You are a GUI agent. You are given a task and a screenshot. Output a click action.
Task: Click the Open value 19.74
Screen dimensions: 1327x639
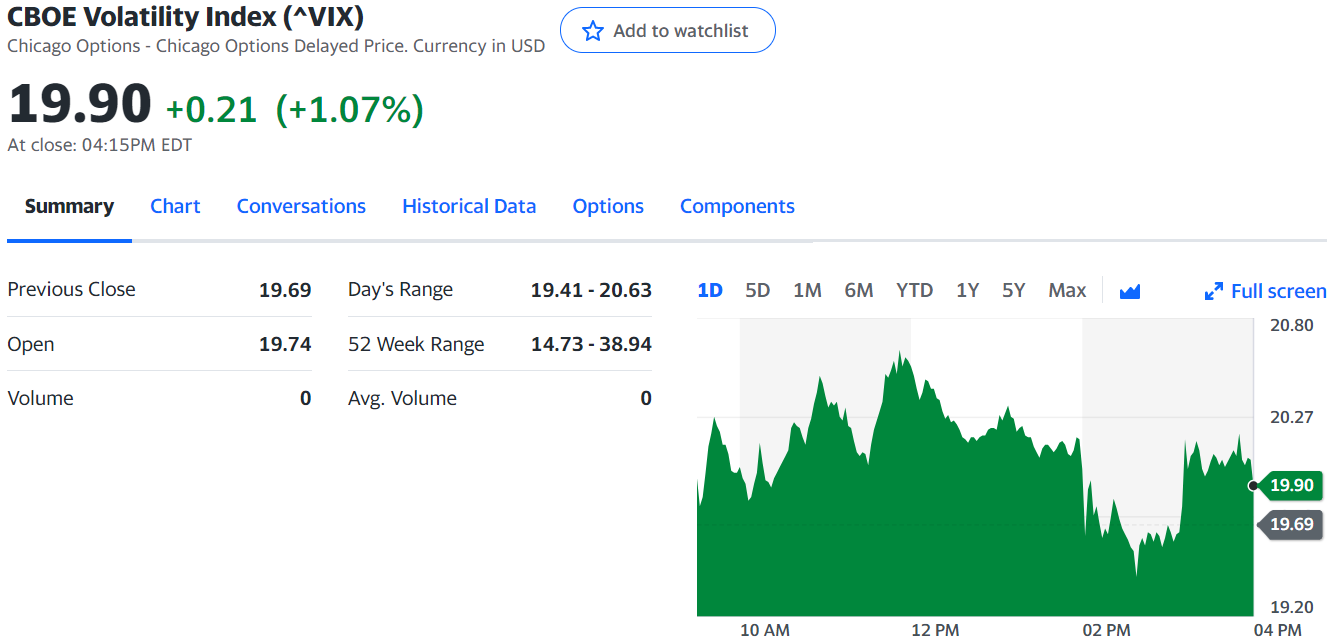[x=285, y=344]
